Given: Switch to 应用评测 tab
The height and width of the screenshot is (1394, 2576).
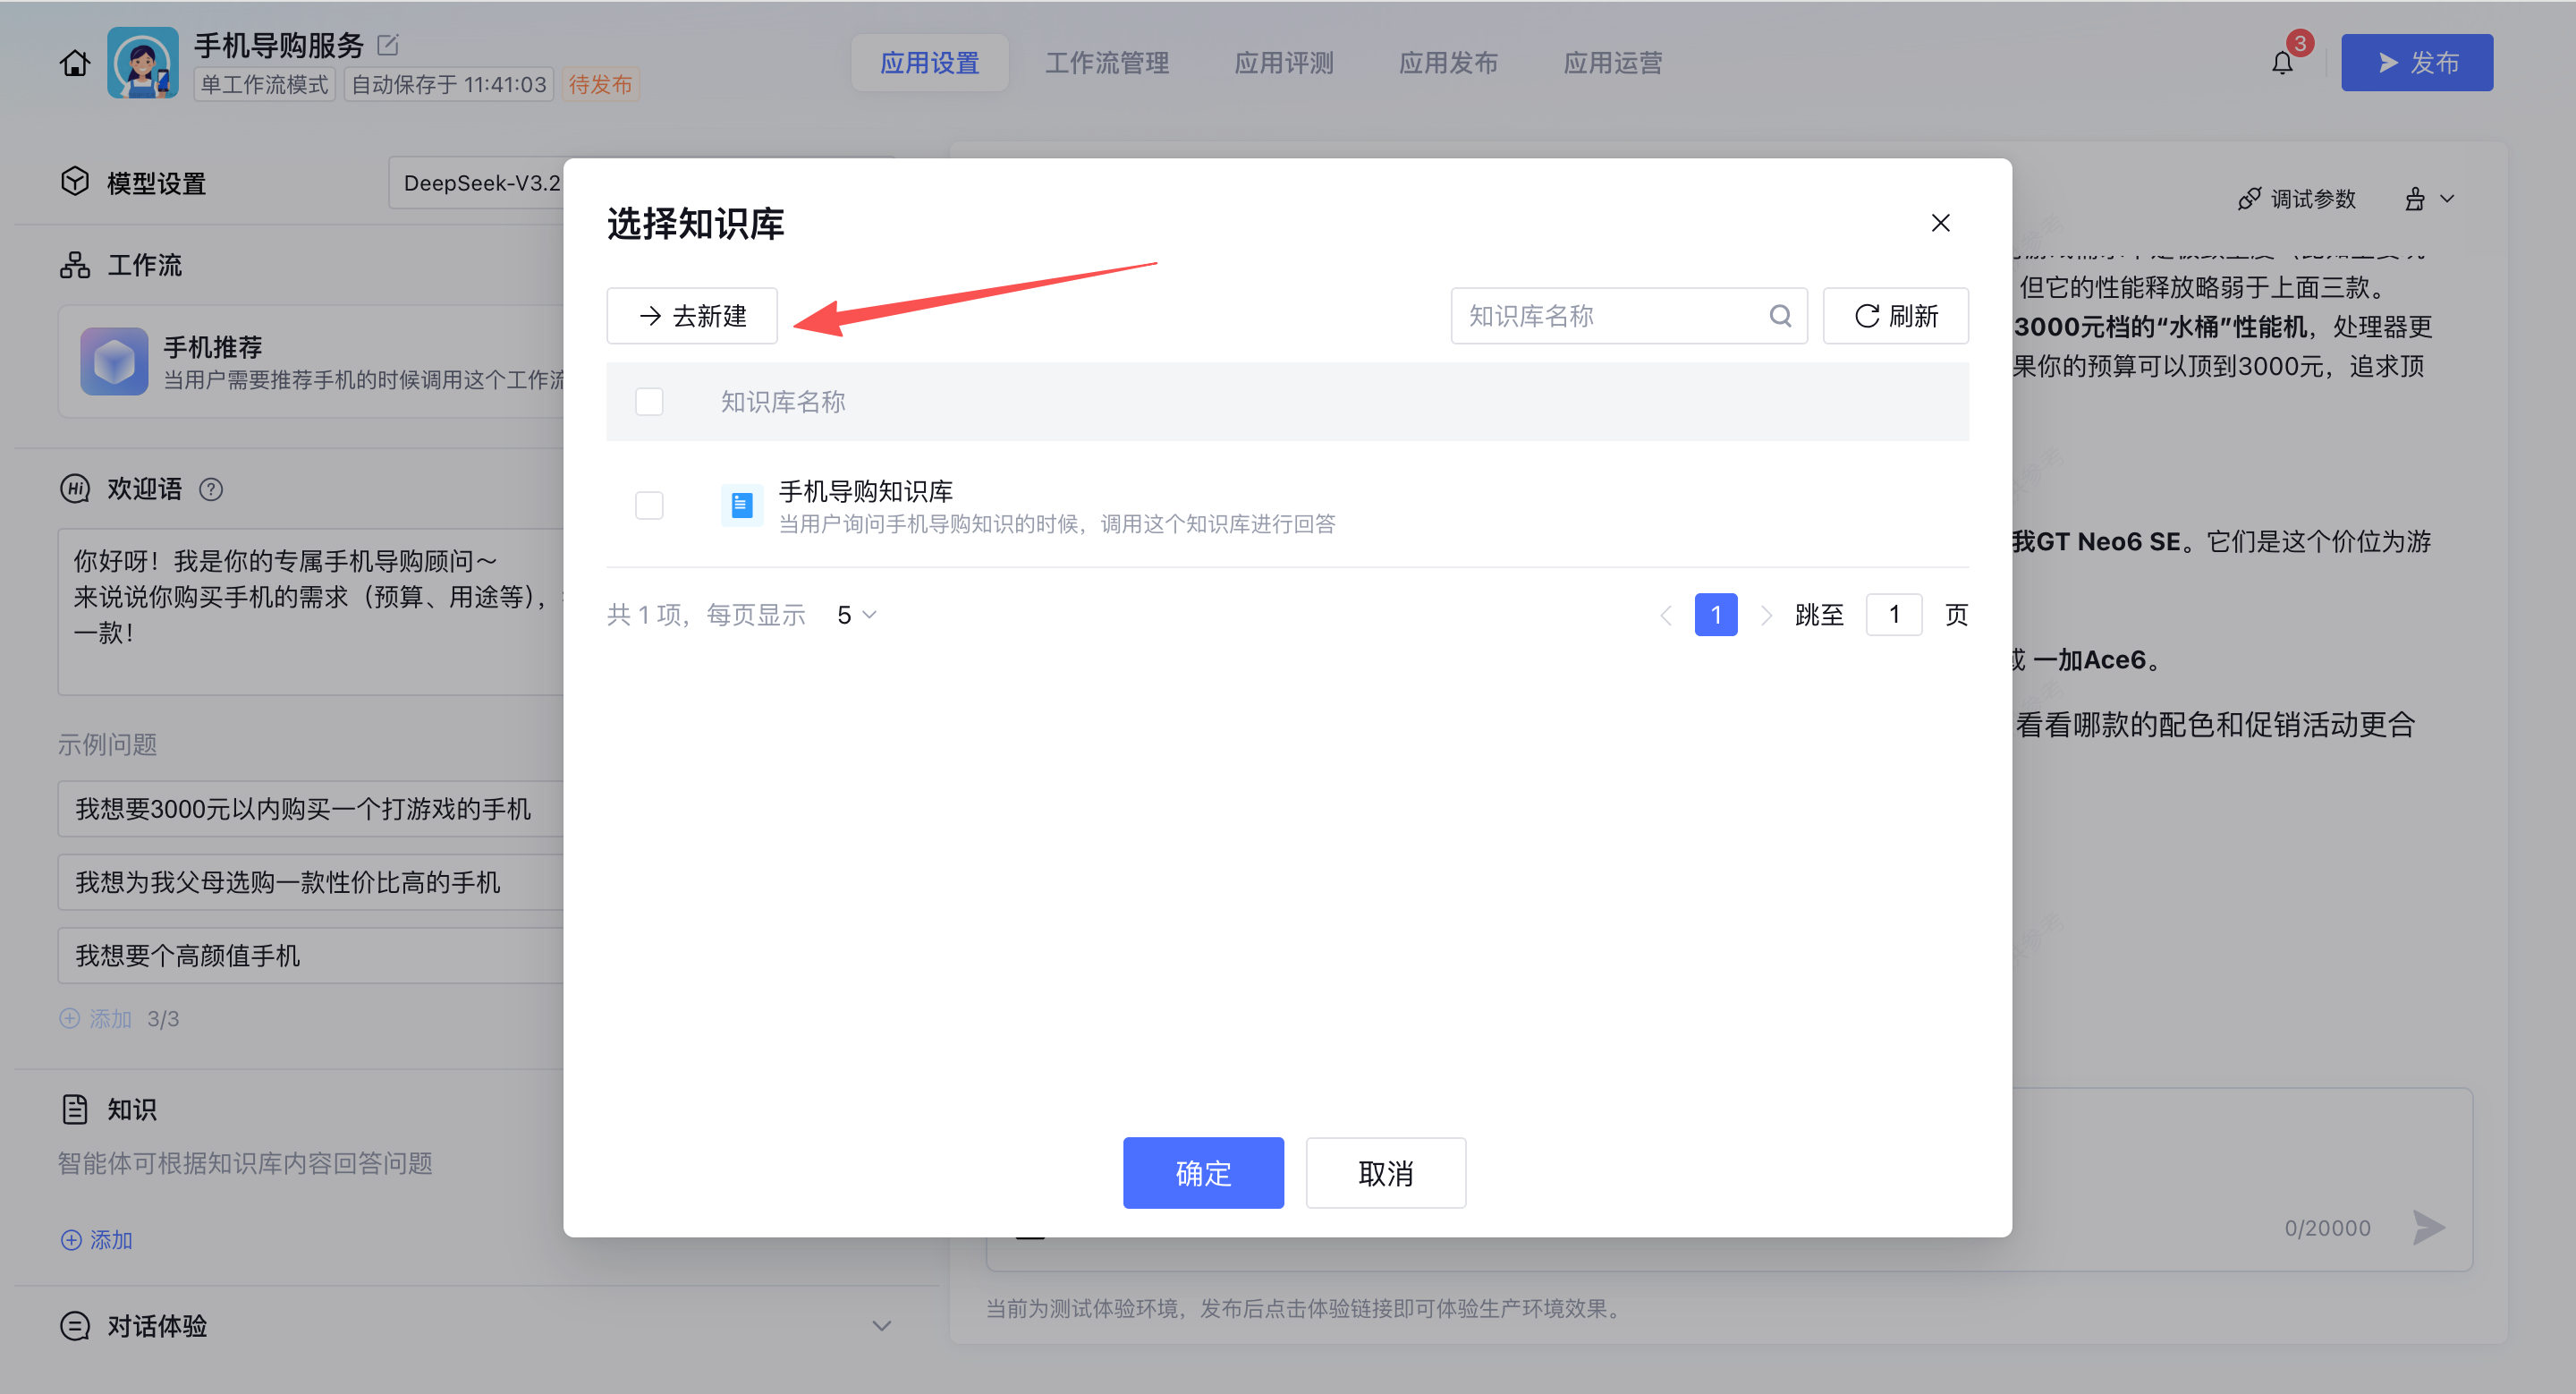Looking at the screenshot, I should pos(1284,63).
